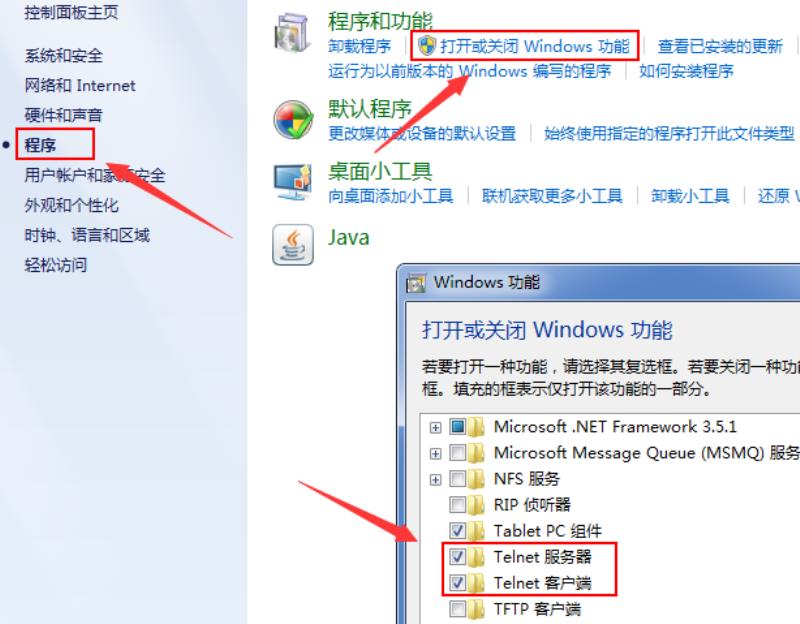Screen dimensions: 800x624
Task: Expand the Microsoft .NET Framework 3.5.1 node
Action: [435, 427]
